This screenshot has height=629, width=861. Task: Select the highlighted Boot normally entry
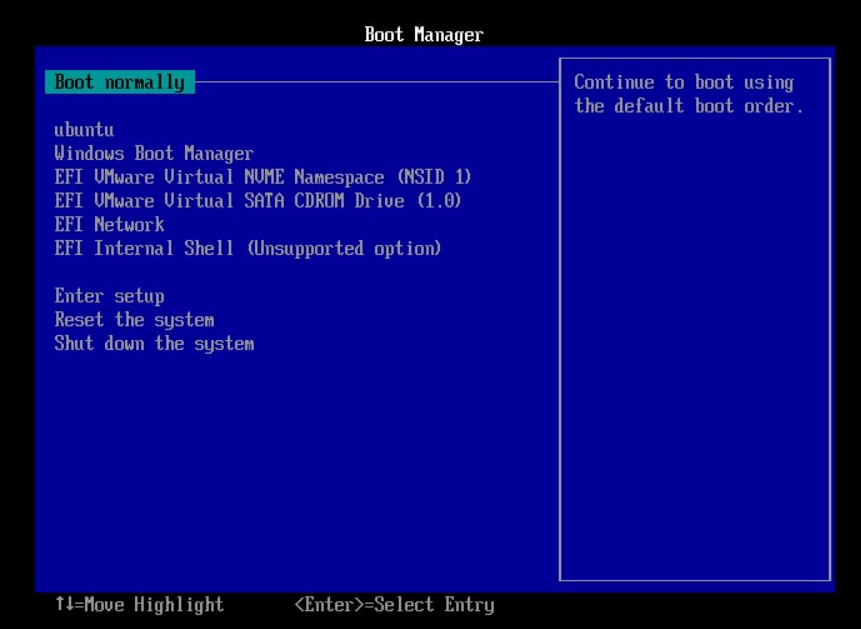tap(120, 82)
